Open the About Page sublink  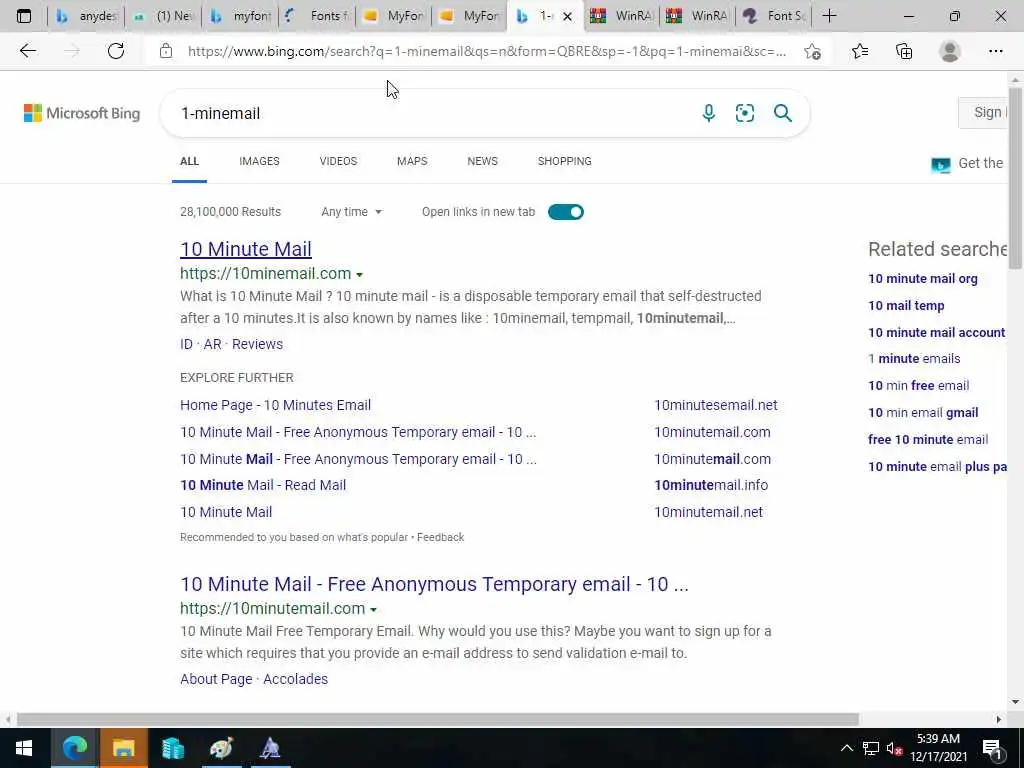[216, 679]
